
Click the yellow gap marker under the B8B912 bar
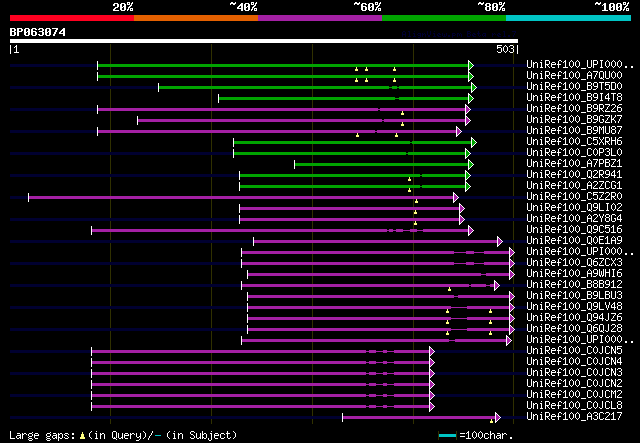[x=449, y=289]
